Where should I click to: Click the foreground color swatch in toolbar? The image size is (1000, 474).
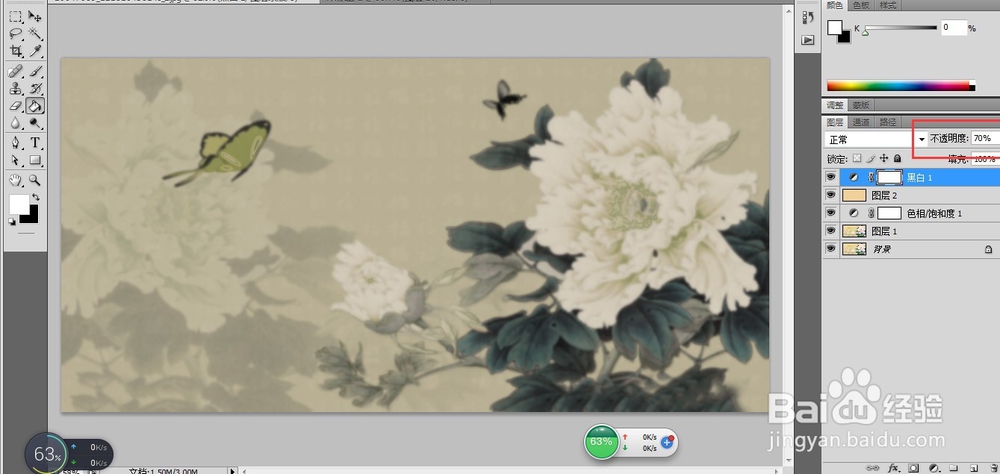point(18,204)
